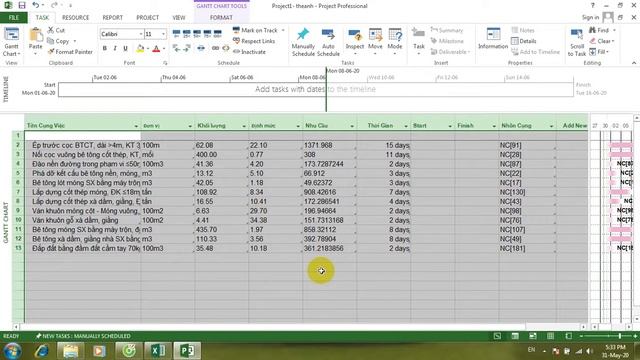This screenshot has width=640, height=360.
Task: Click Mark on Track
Action: [x=255, y=30]
